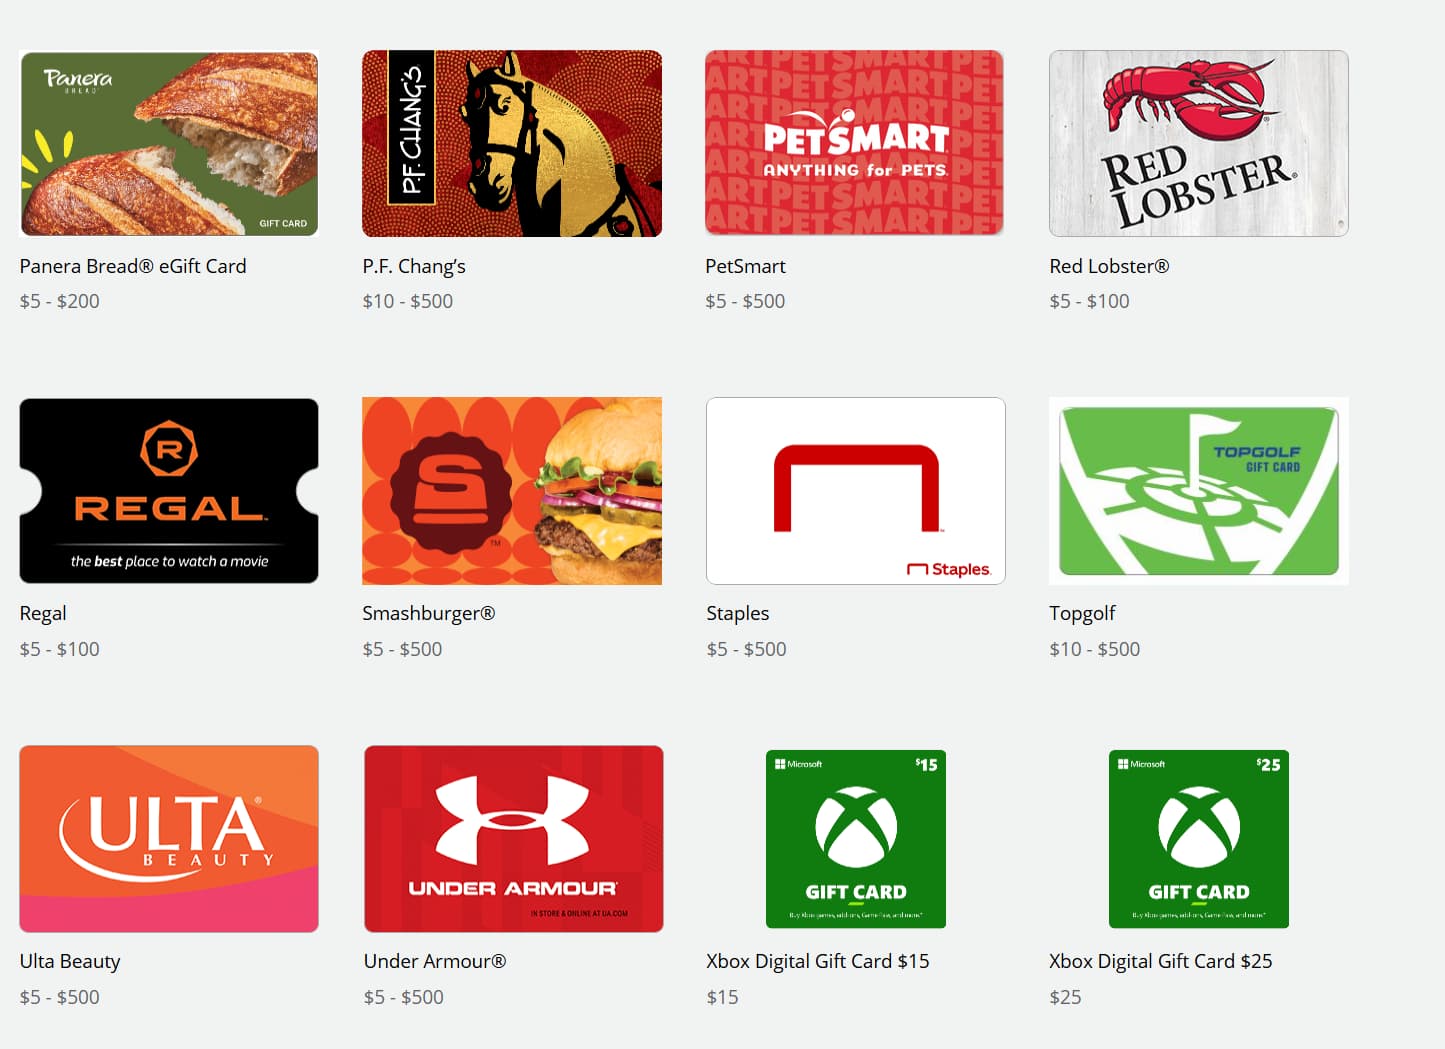Click the Topgolf product name link

(1082, 613)
